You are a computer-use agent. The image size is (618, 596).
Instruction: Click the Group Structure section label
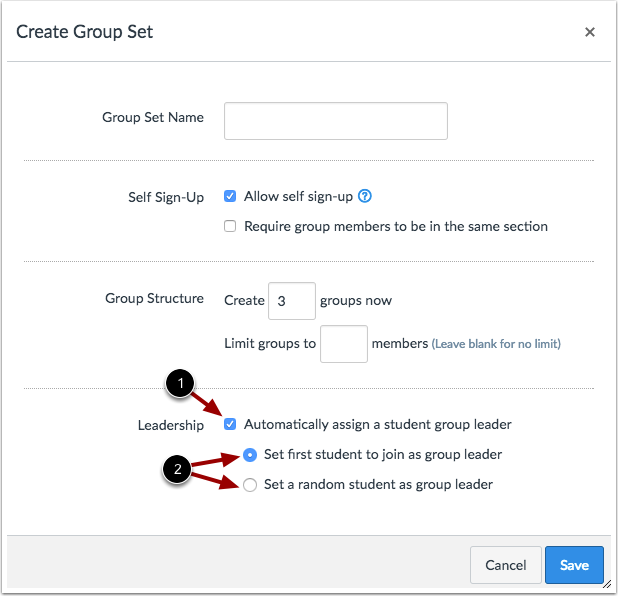point(154,298)
